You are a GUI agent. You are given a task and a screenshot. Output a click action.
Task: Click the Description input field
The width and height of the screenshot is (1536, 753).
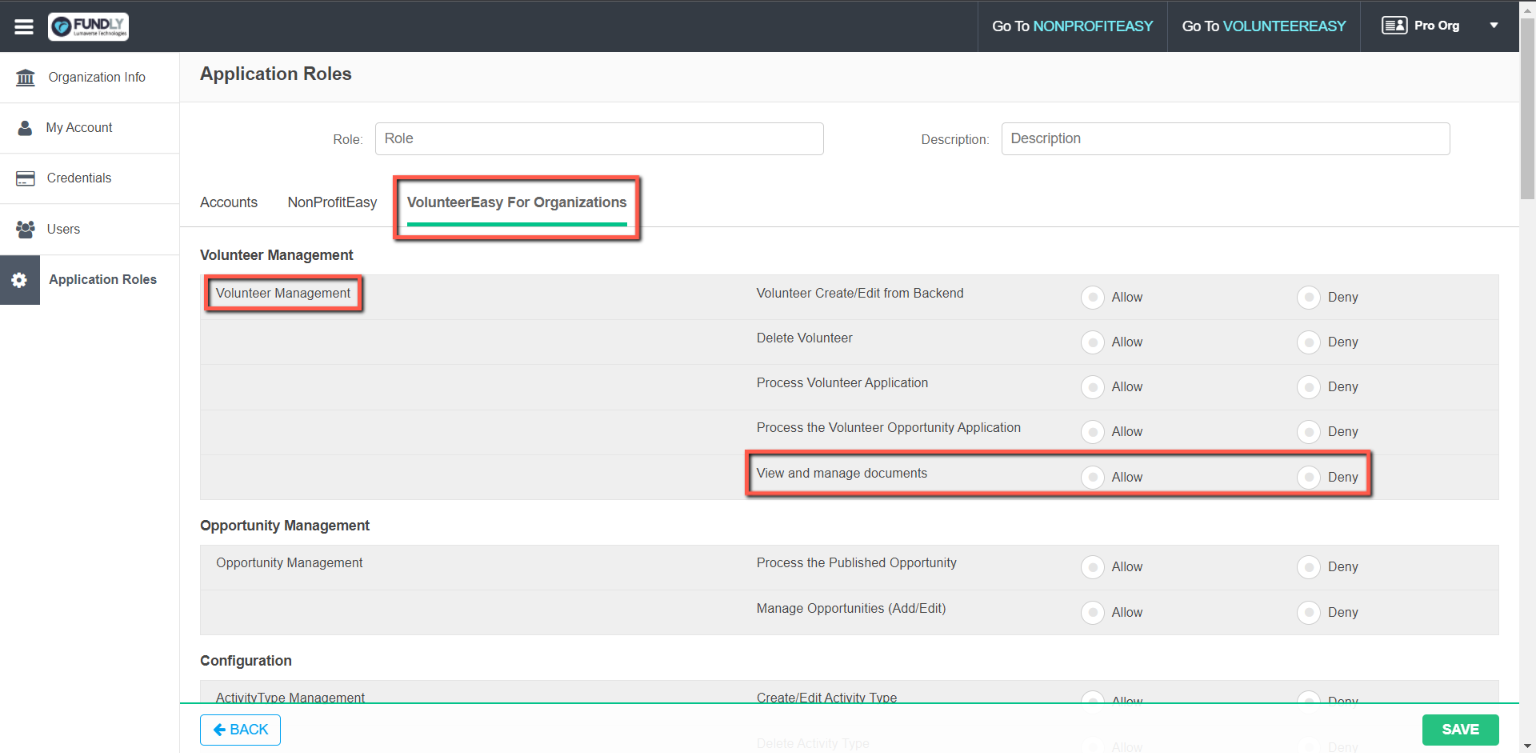pyautogui.click(x=1225, y=139)
